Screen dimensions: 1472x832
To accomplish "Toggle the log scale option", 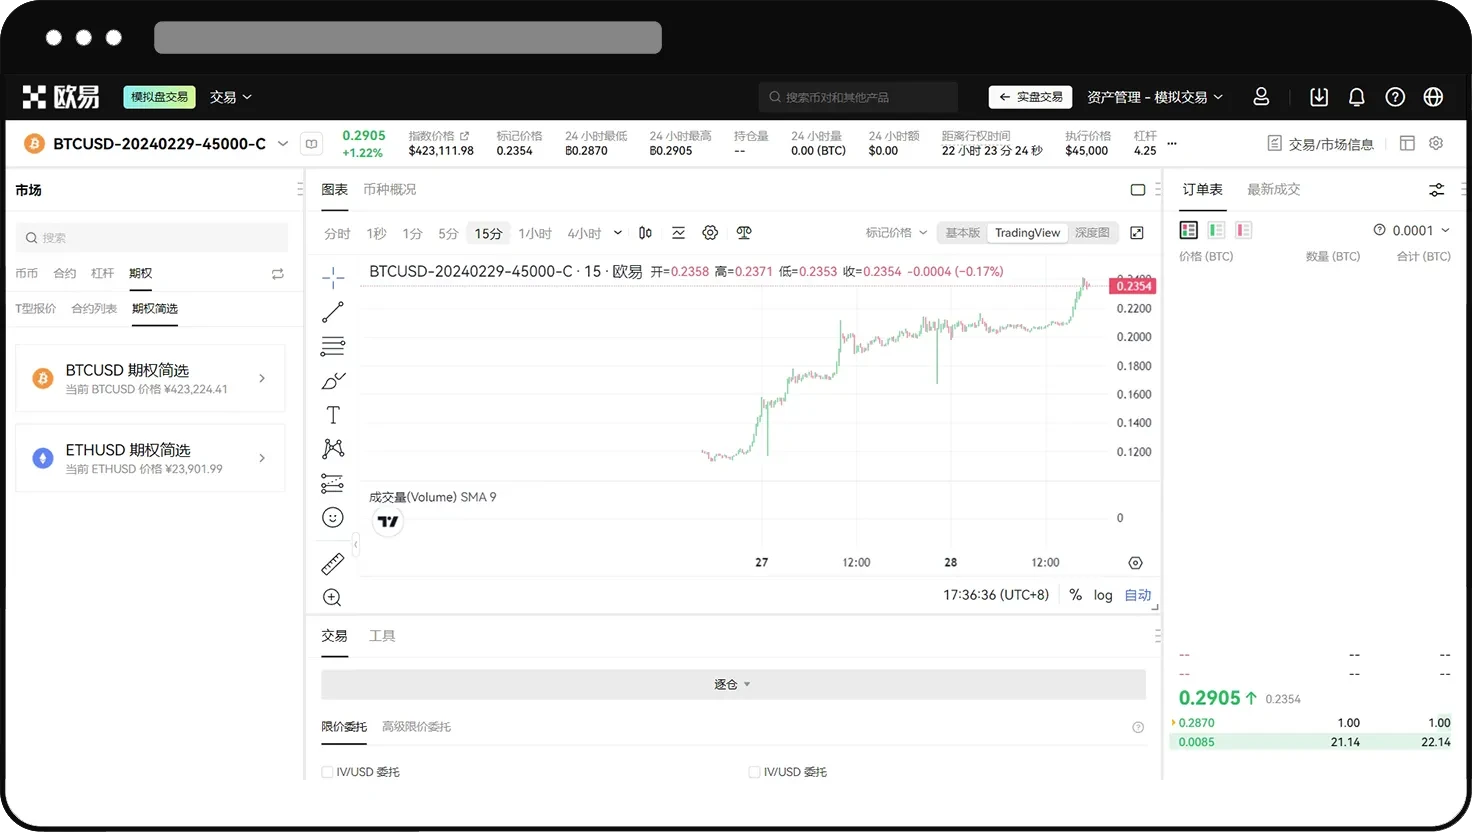I will pyautogui.click(x=1103, y=595).
